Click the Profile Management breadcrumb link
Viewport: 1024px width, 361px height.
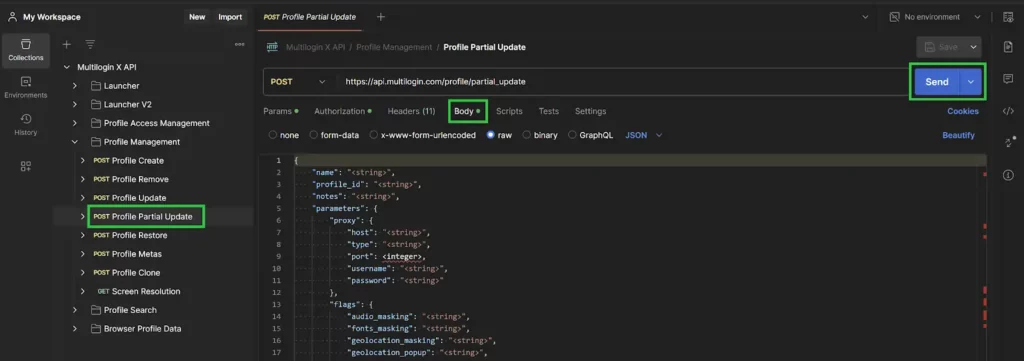[x=394, y=47]
